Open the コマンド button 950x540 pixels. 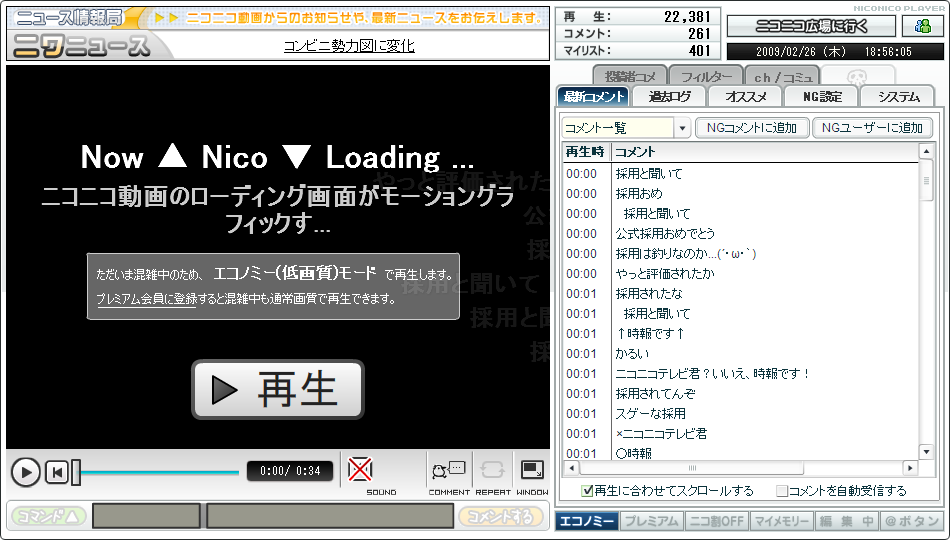[x=48, y=516]
